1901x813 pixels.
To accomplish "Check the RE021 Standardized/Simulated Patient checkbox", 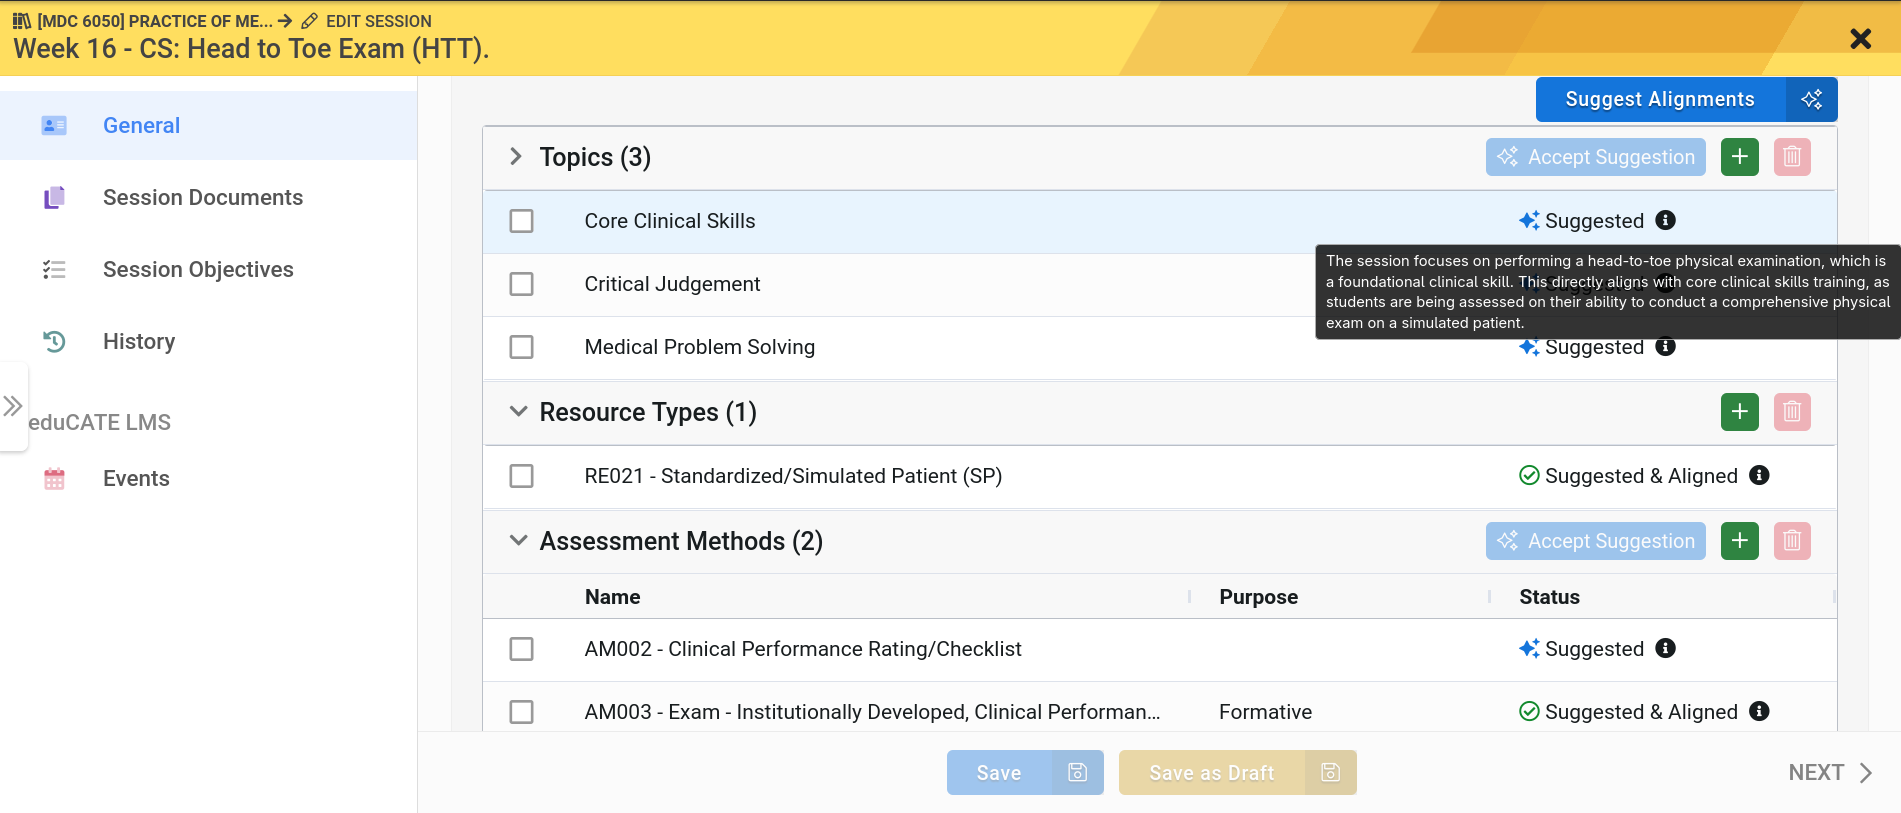I will [x=521, y=476].
